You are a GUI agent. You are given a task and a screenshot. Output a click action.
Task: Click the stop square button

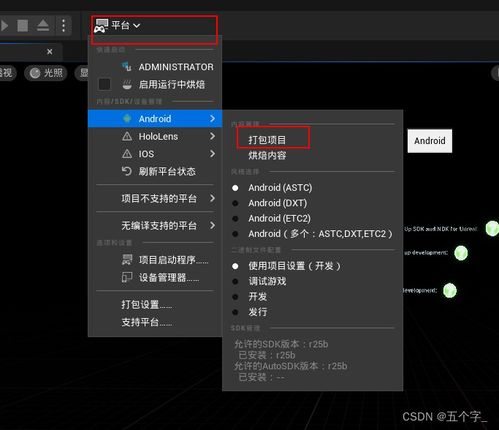23,25
